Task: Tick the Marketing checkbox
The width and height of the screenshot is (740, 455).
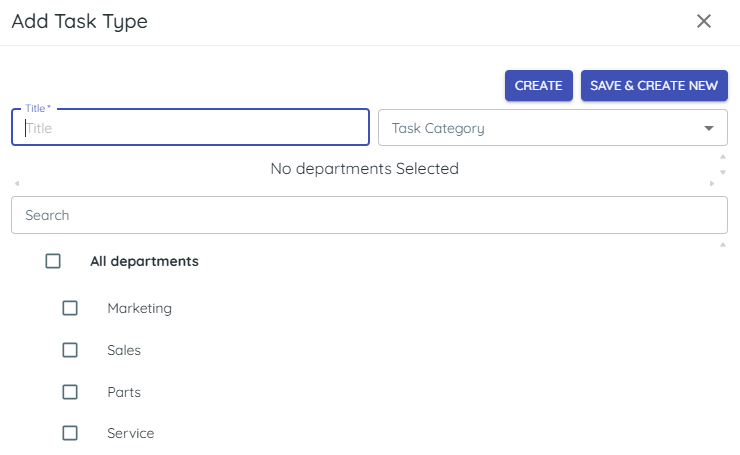Action: [70, 308]
